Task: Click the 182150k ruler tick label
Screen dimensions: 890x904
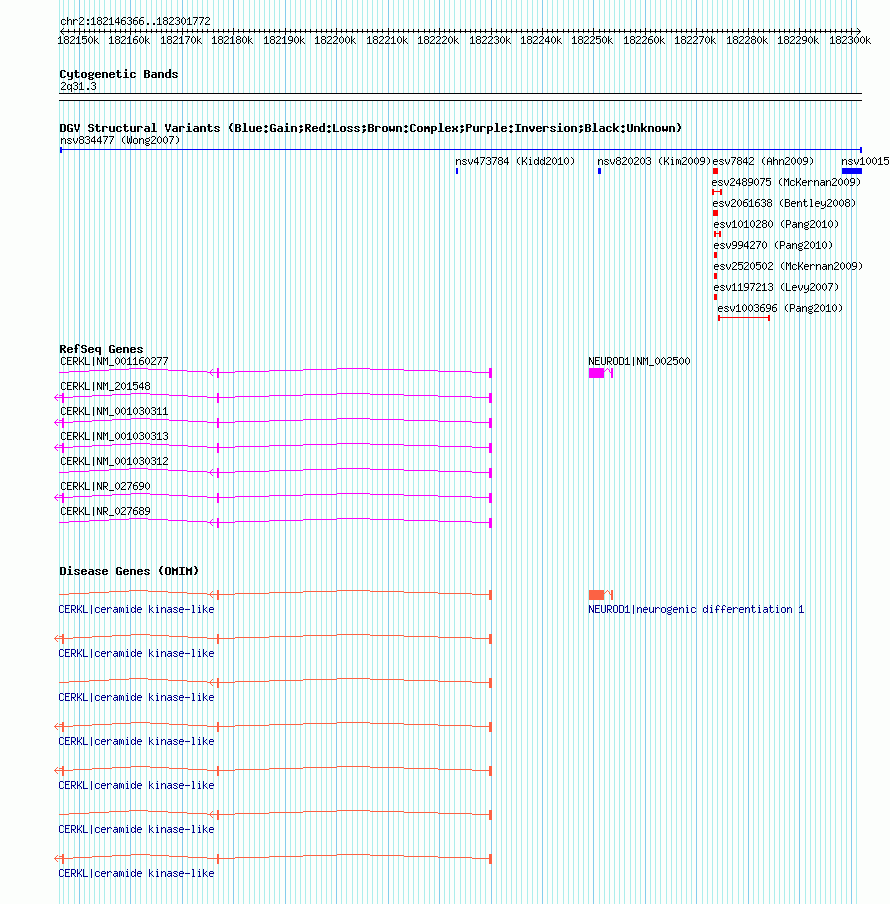Action: point(78,40)
